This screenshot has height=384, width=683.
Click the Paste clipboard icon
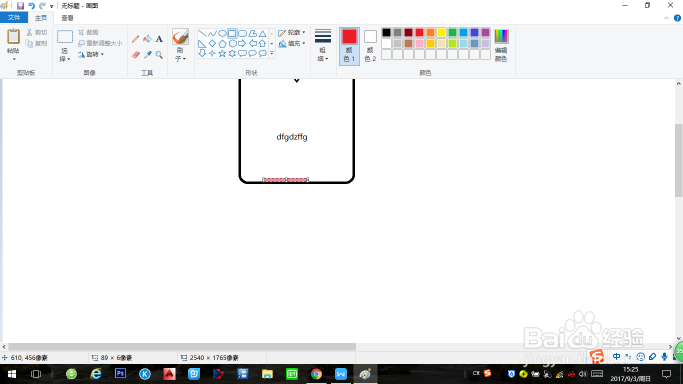tap(14, 37)
